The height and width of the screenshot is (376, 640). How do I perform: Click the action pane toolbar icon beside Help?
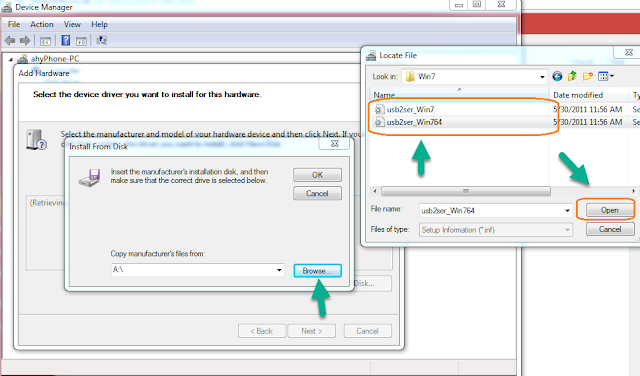tap(82, 41)
